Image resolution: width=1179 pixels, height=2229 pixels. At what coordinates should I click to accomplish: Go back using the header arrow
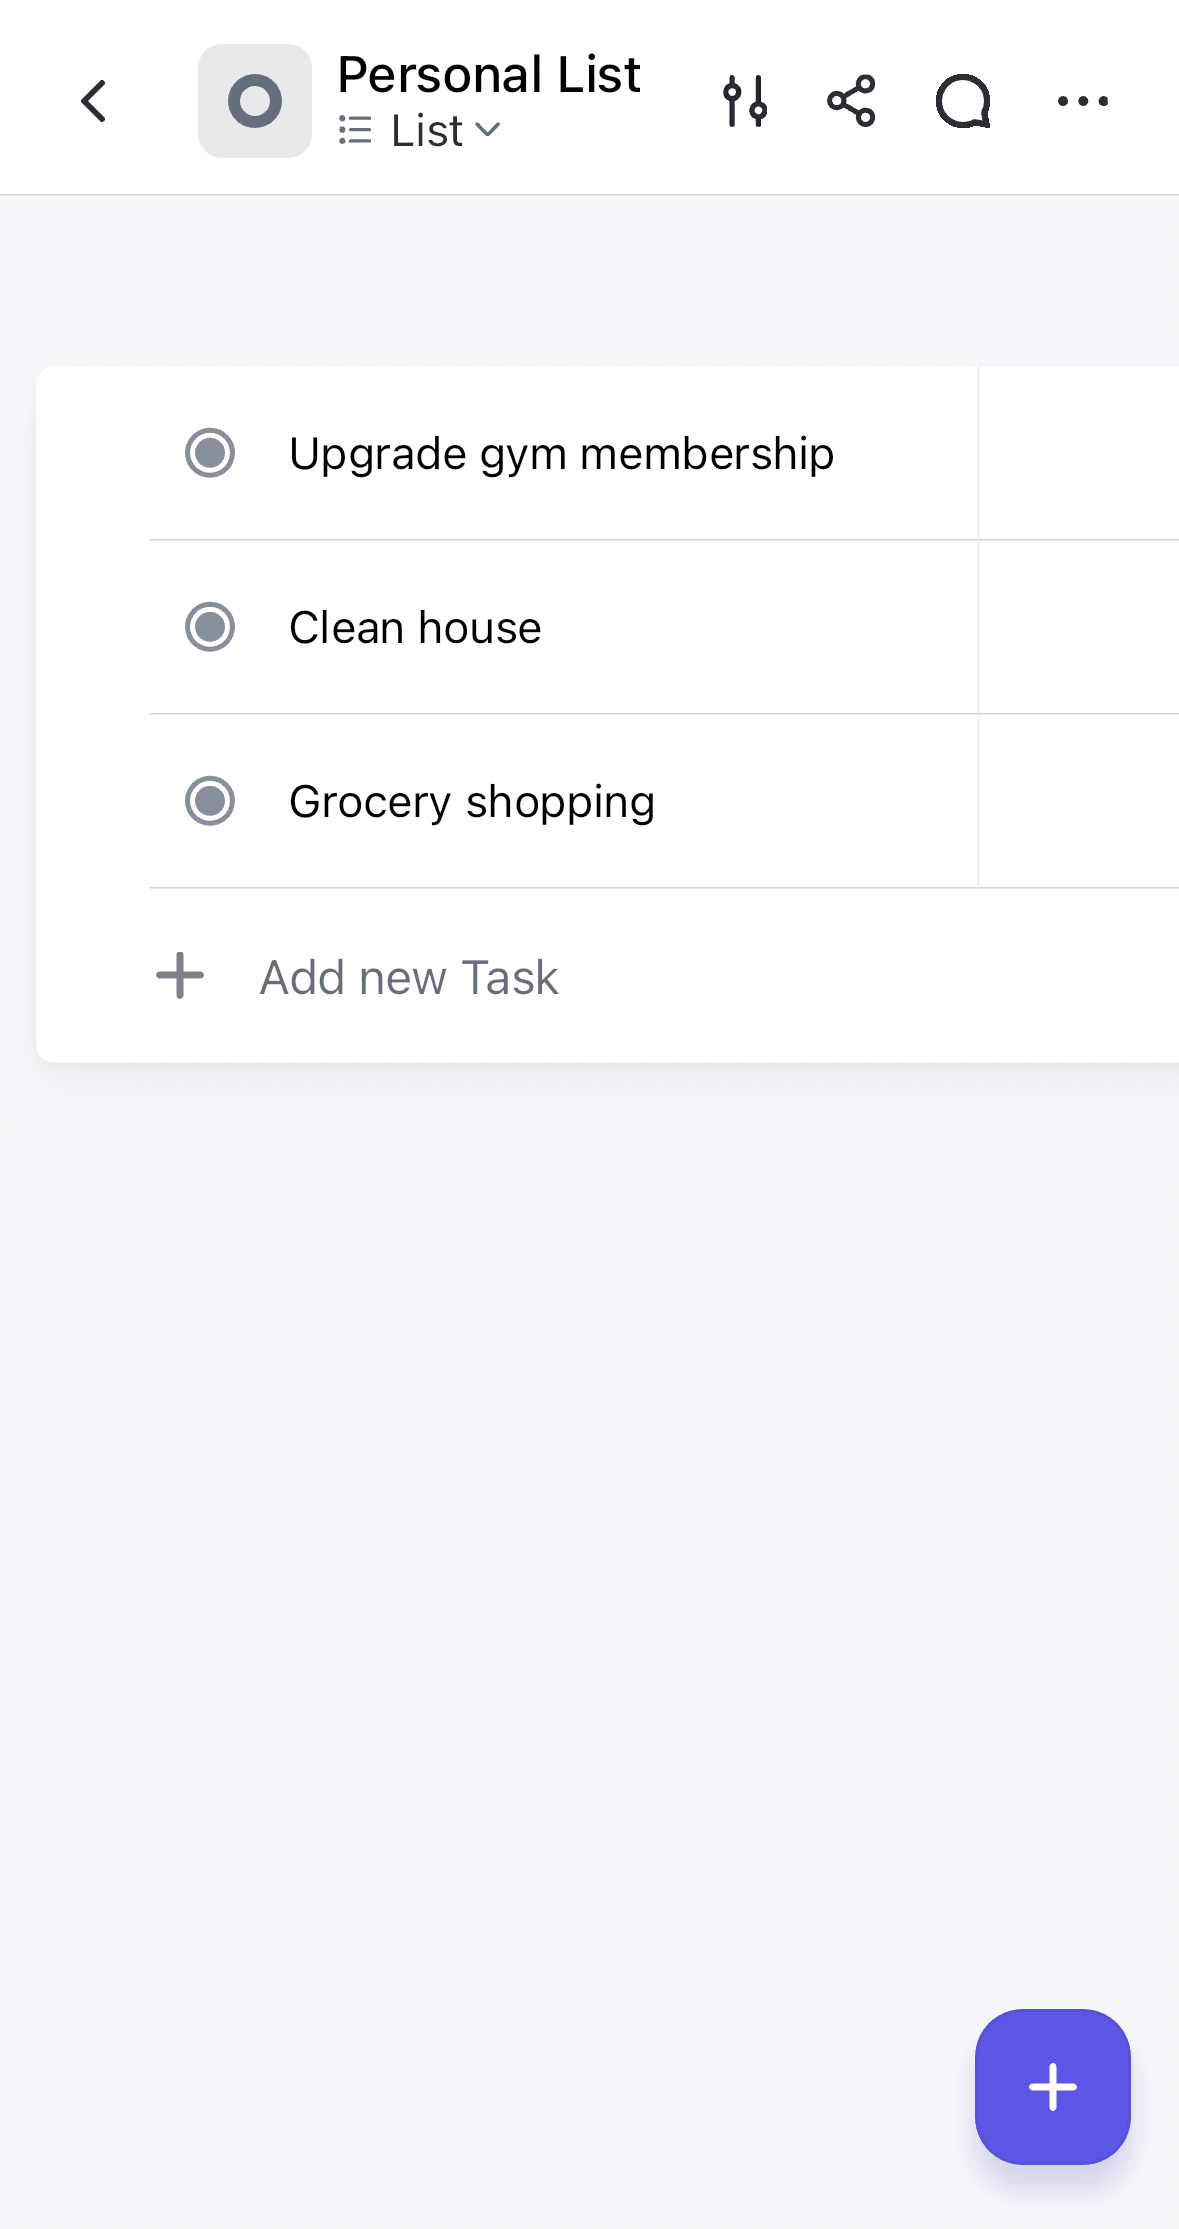pos(94,101)
